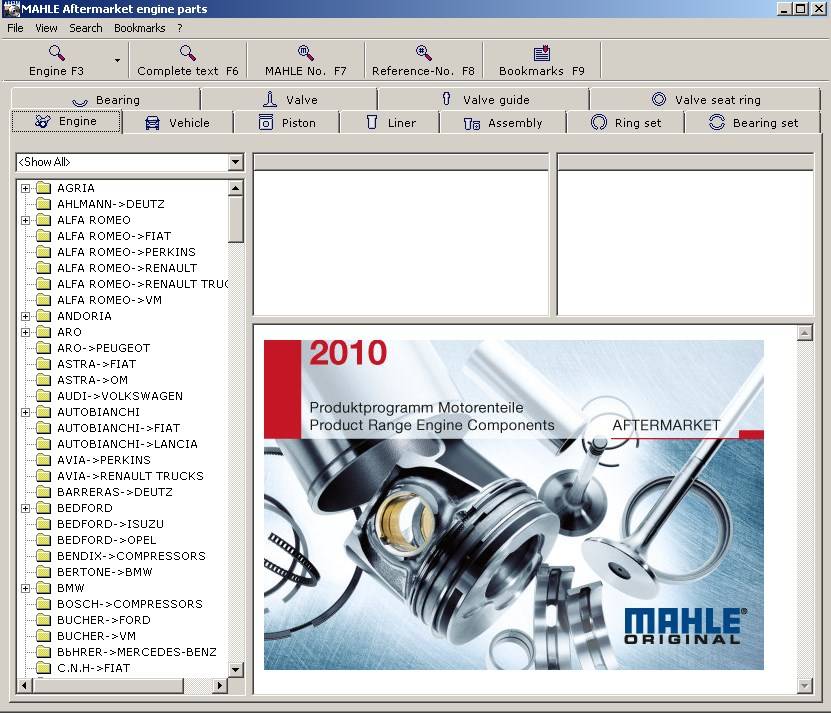
Task: Click the Bearing set tab icon
Action: [x=717, y=122]
